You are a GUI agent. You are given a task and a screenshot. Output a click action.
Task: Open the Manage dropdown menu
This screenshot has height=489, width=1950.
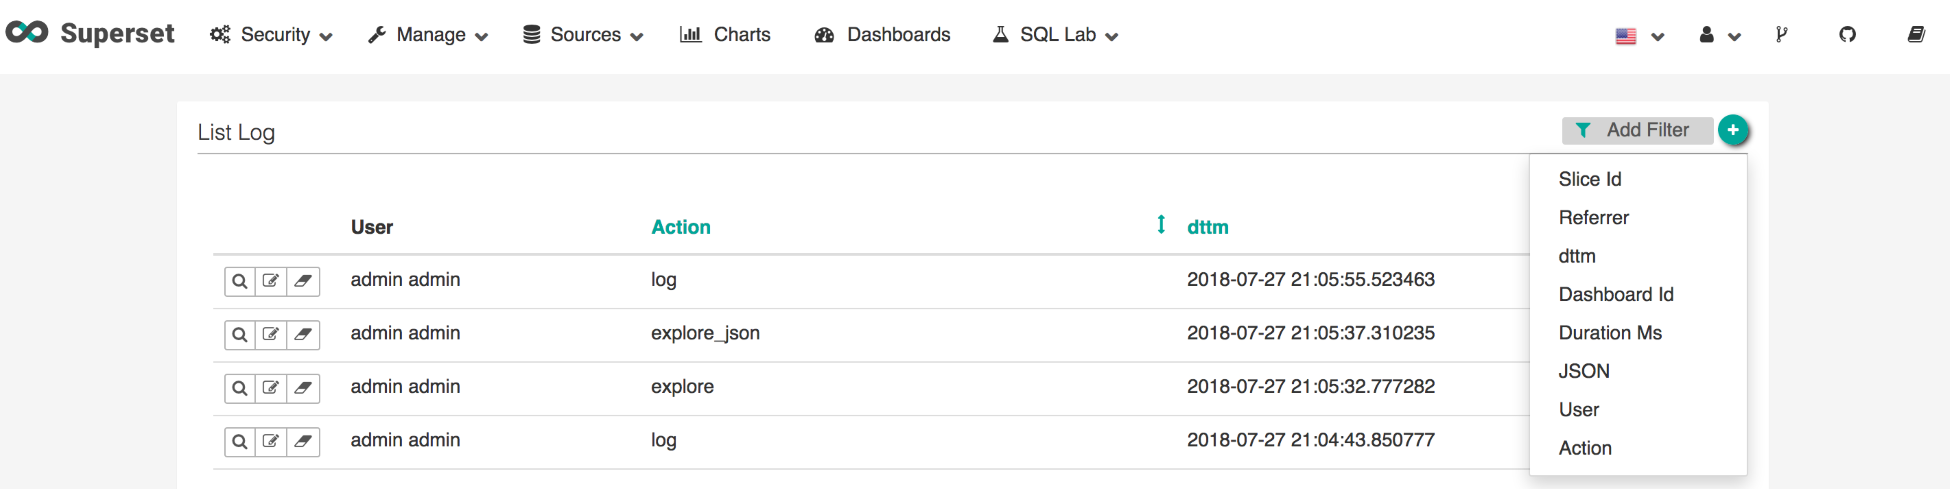pos(428,35)
